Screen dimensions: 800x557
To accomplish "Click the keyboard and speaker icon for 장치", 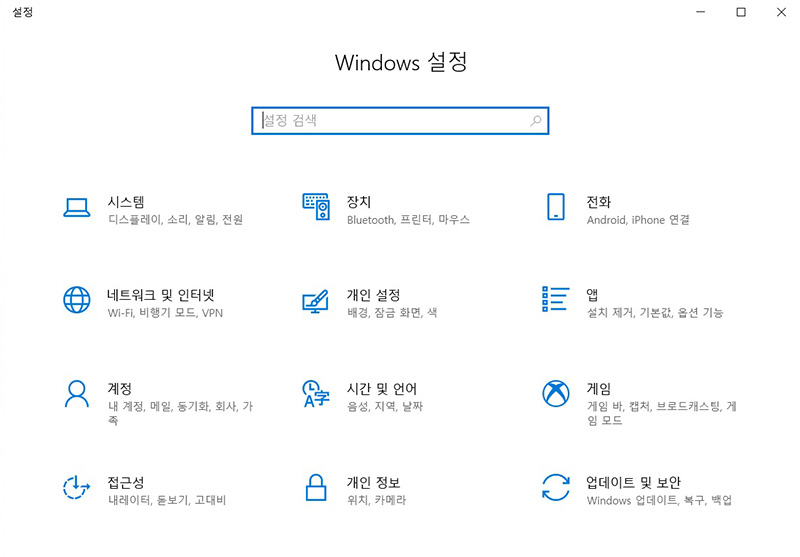I will (x=316, y=207).
